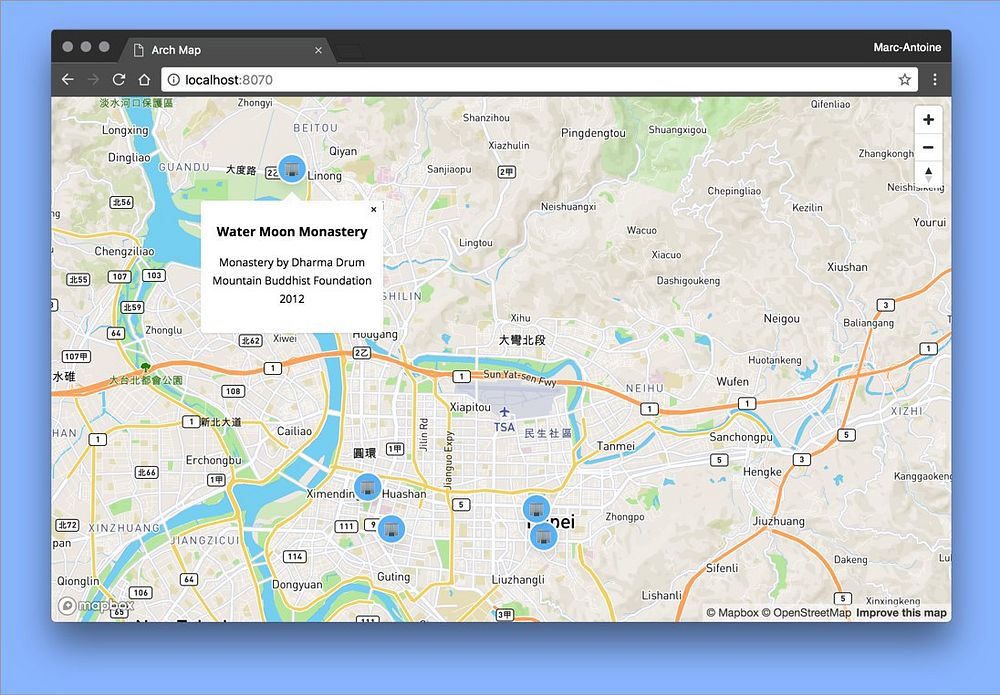
Task: Click lower building marker near Taipei label
Action: pyautogui.click(x=543, y=536)
